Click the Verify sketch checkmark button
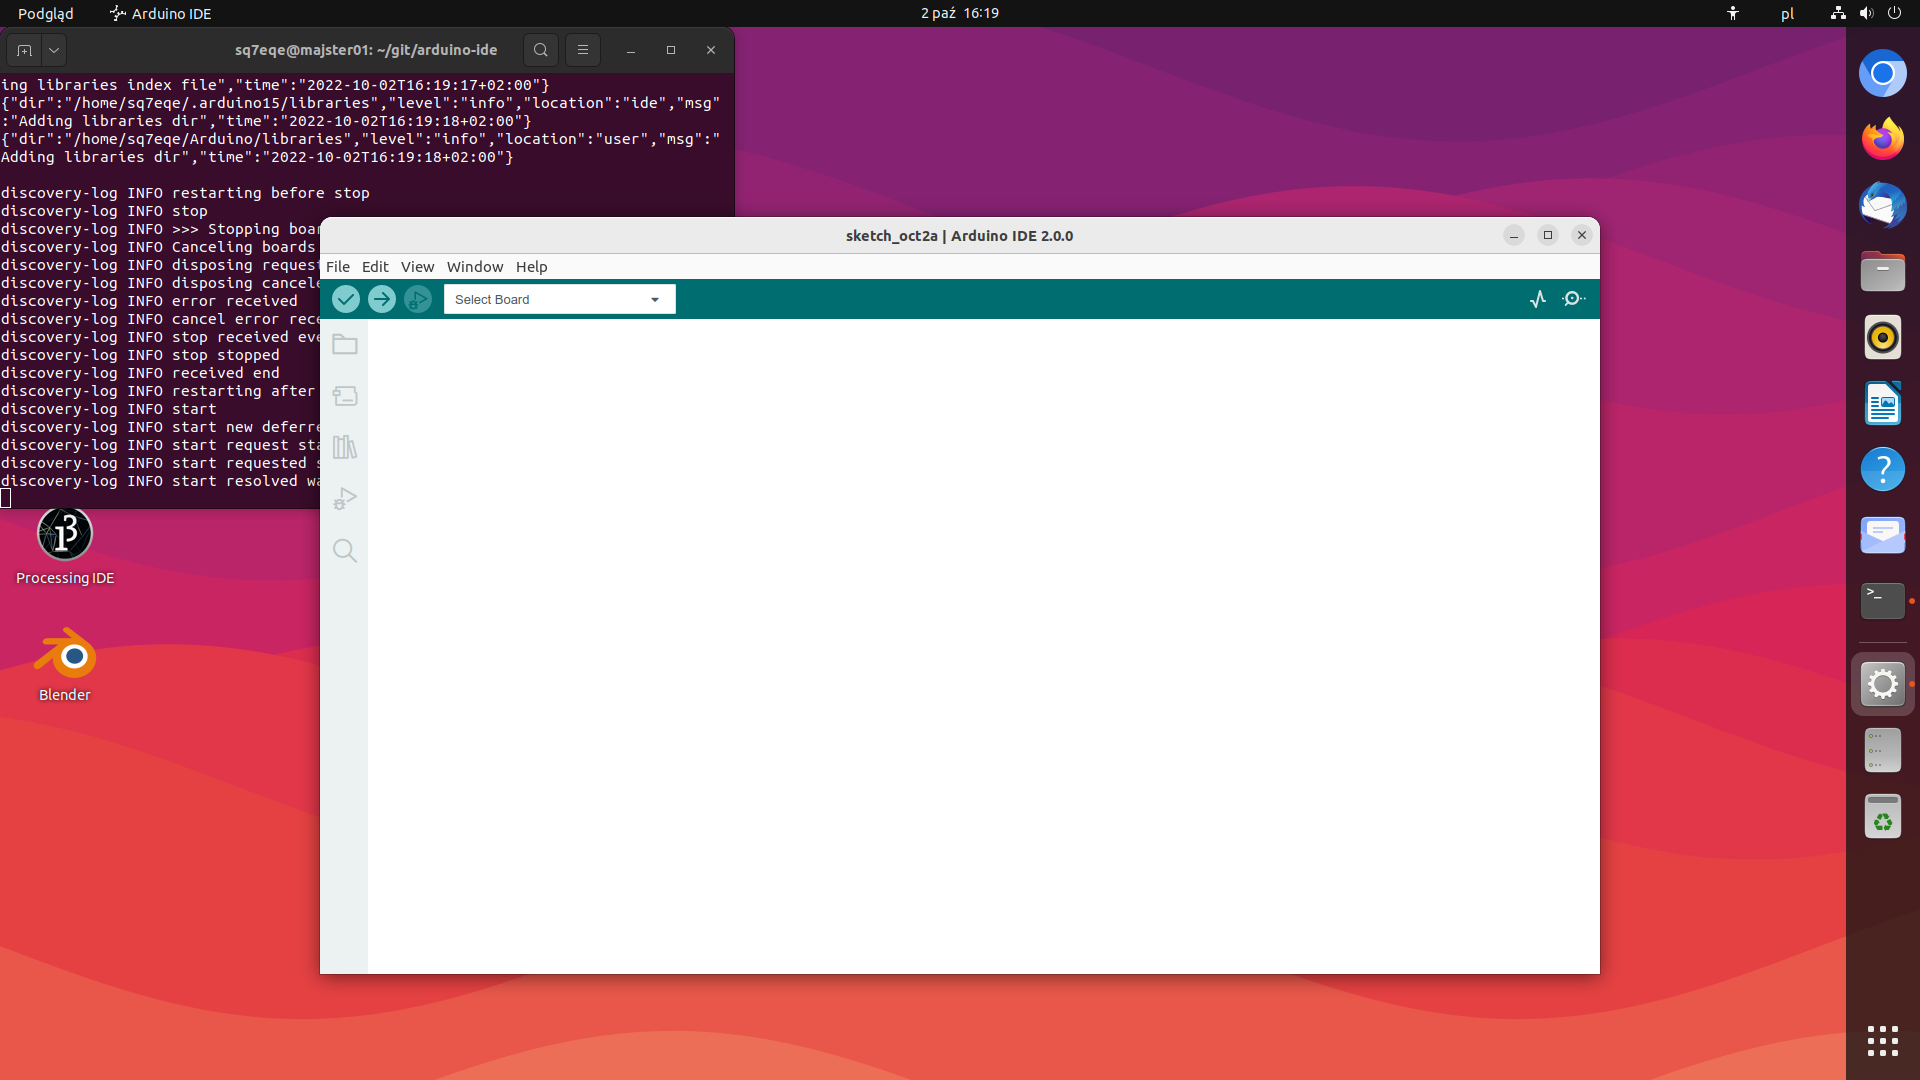 (x=345, y=299)
